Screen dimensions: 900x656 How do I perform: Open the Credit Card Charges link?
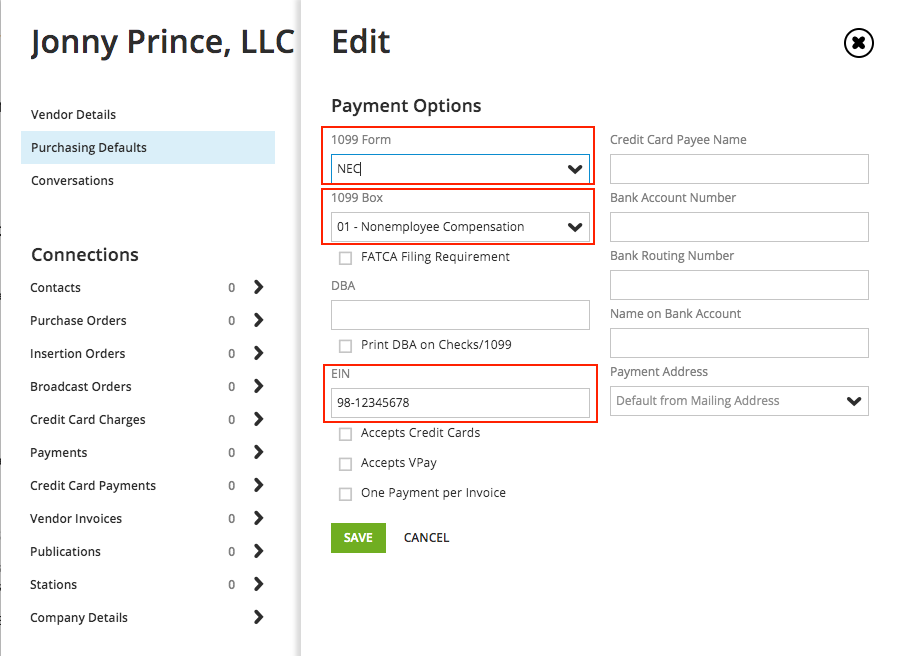coord(88,420)
